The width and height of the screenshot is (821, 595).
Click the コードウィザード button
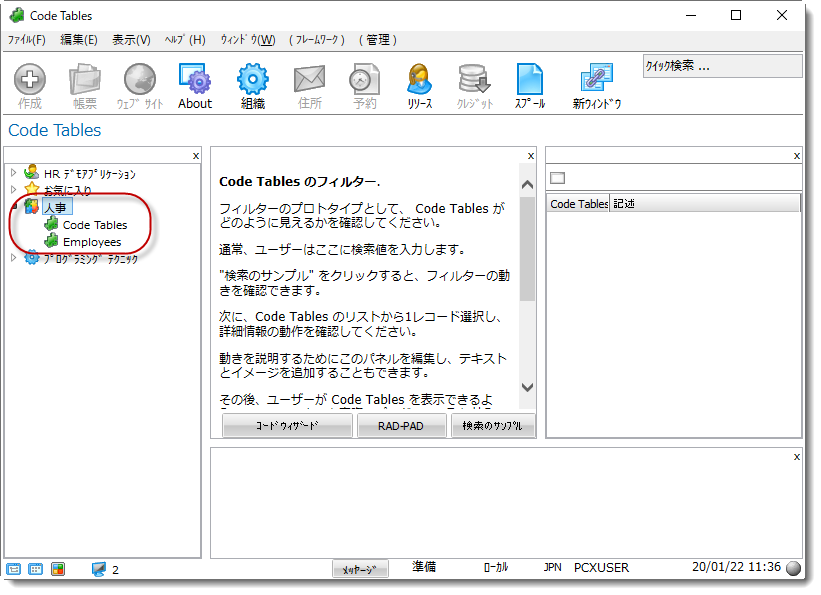point(287,425)
